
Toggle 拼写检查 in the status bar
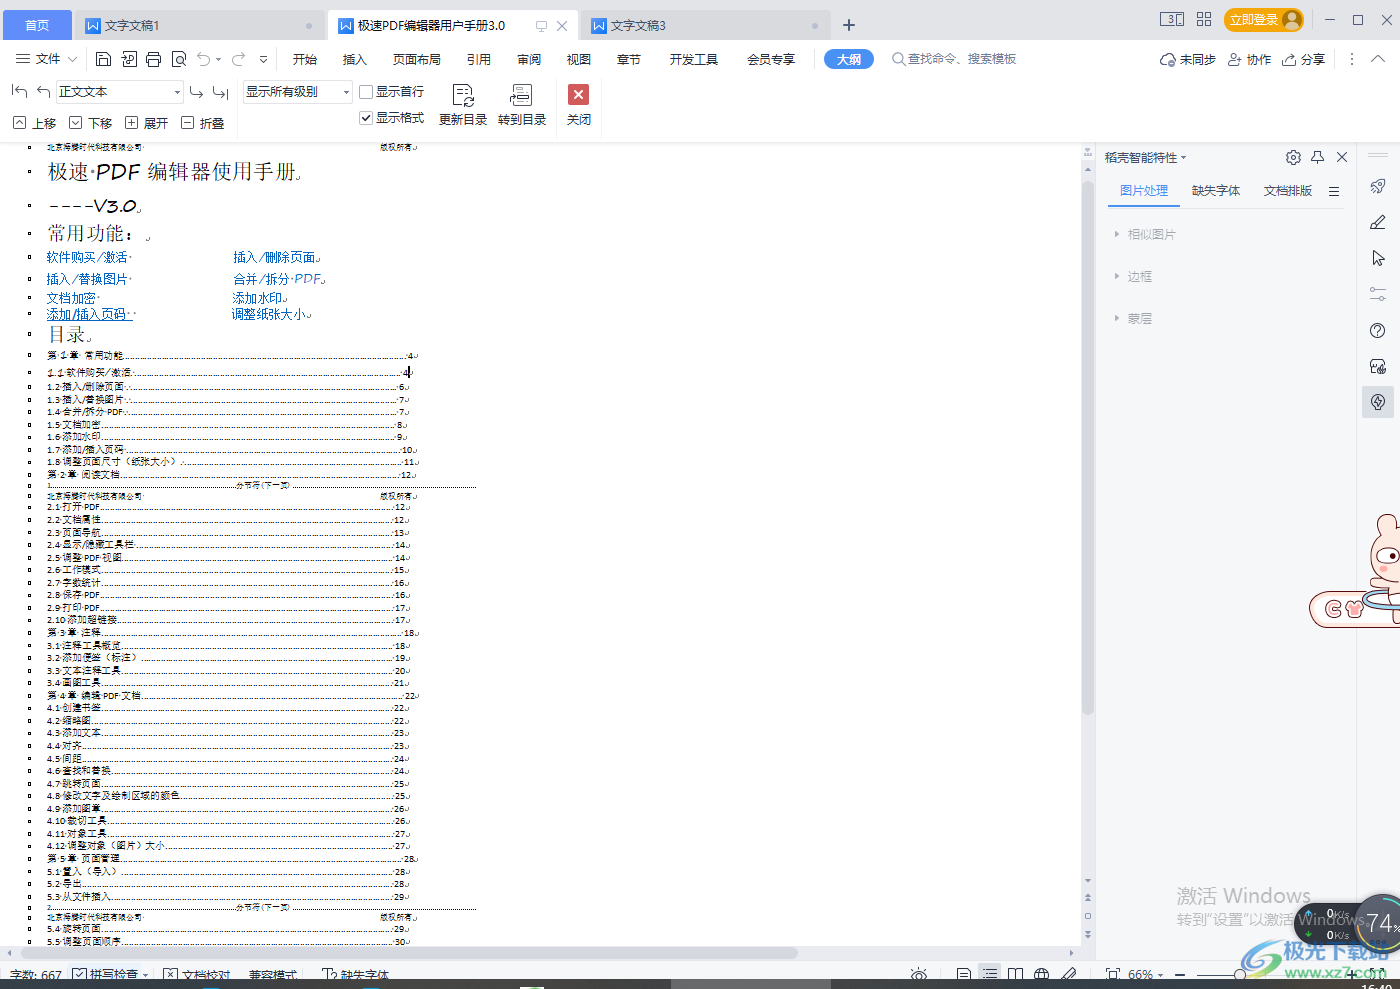[110, 974]
